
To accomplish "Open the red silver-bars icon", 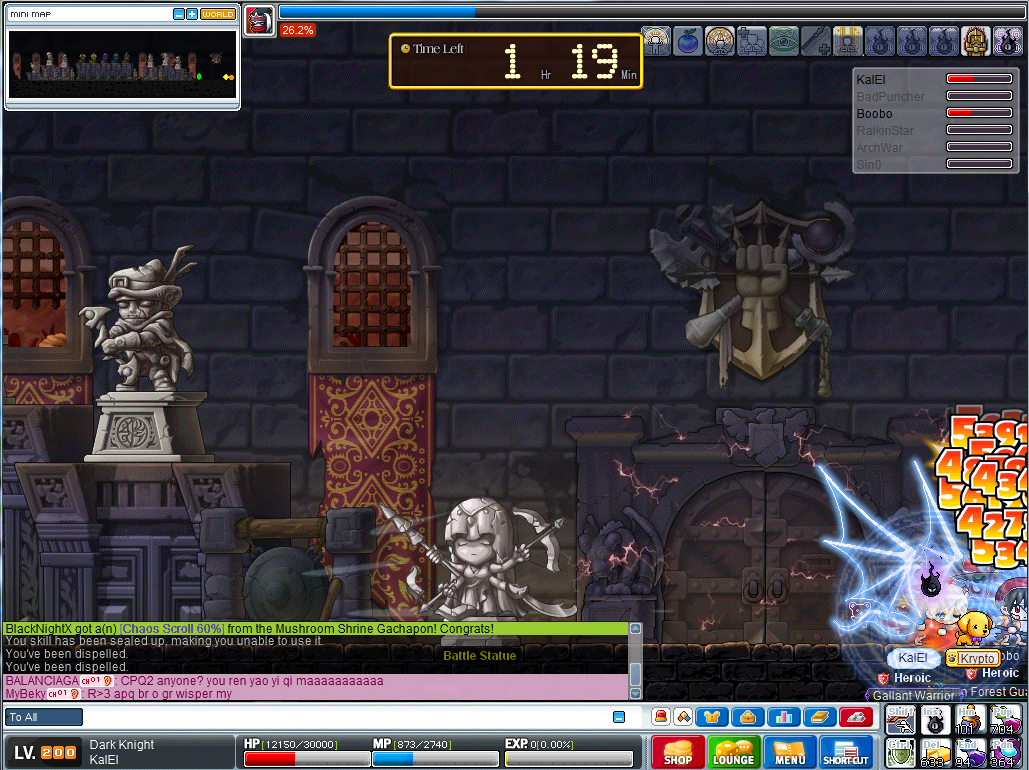I will [856, 717].
